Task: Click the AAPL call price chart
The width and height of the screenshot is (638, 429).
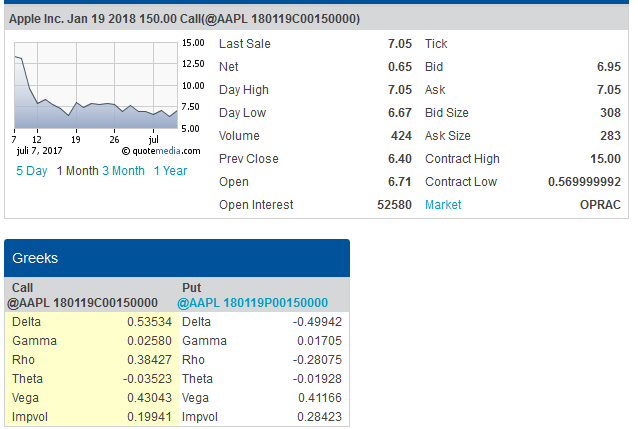Action: (x=96, y=85)
